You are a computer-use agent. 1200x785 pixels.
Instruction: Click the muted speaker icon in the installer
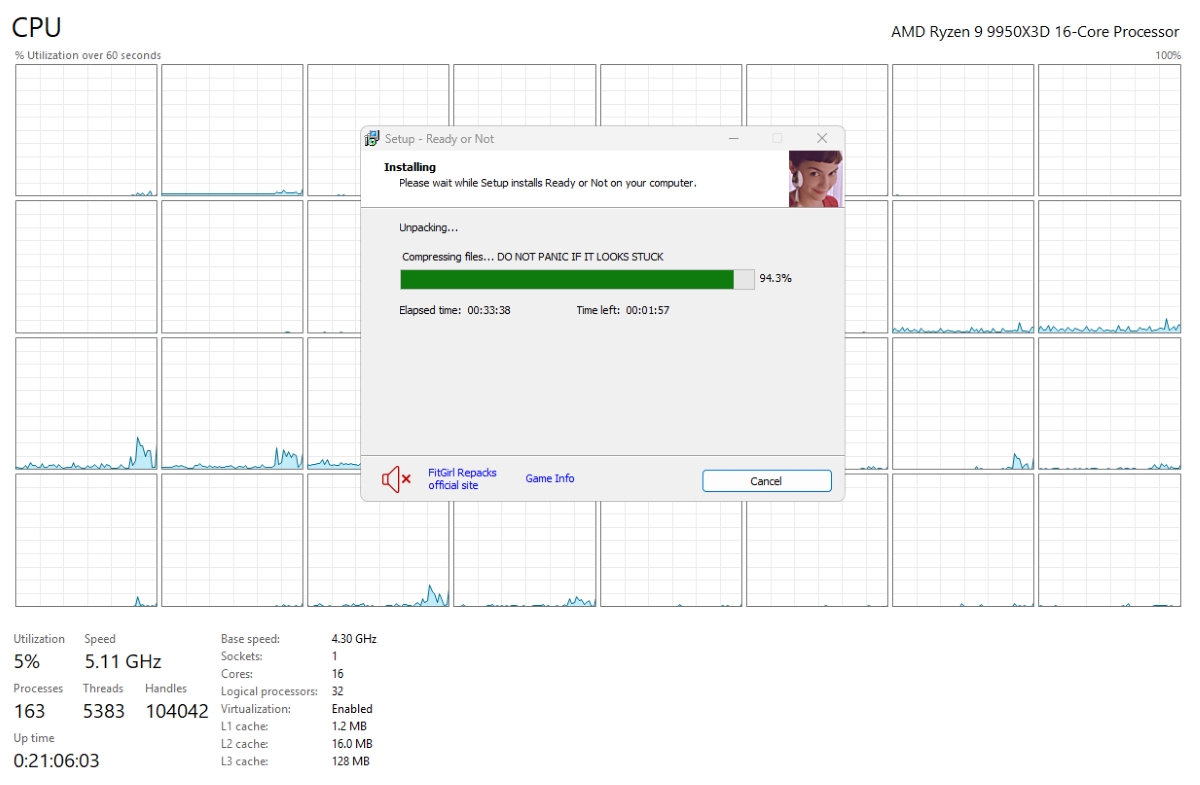396,479
